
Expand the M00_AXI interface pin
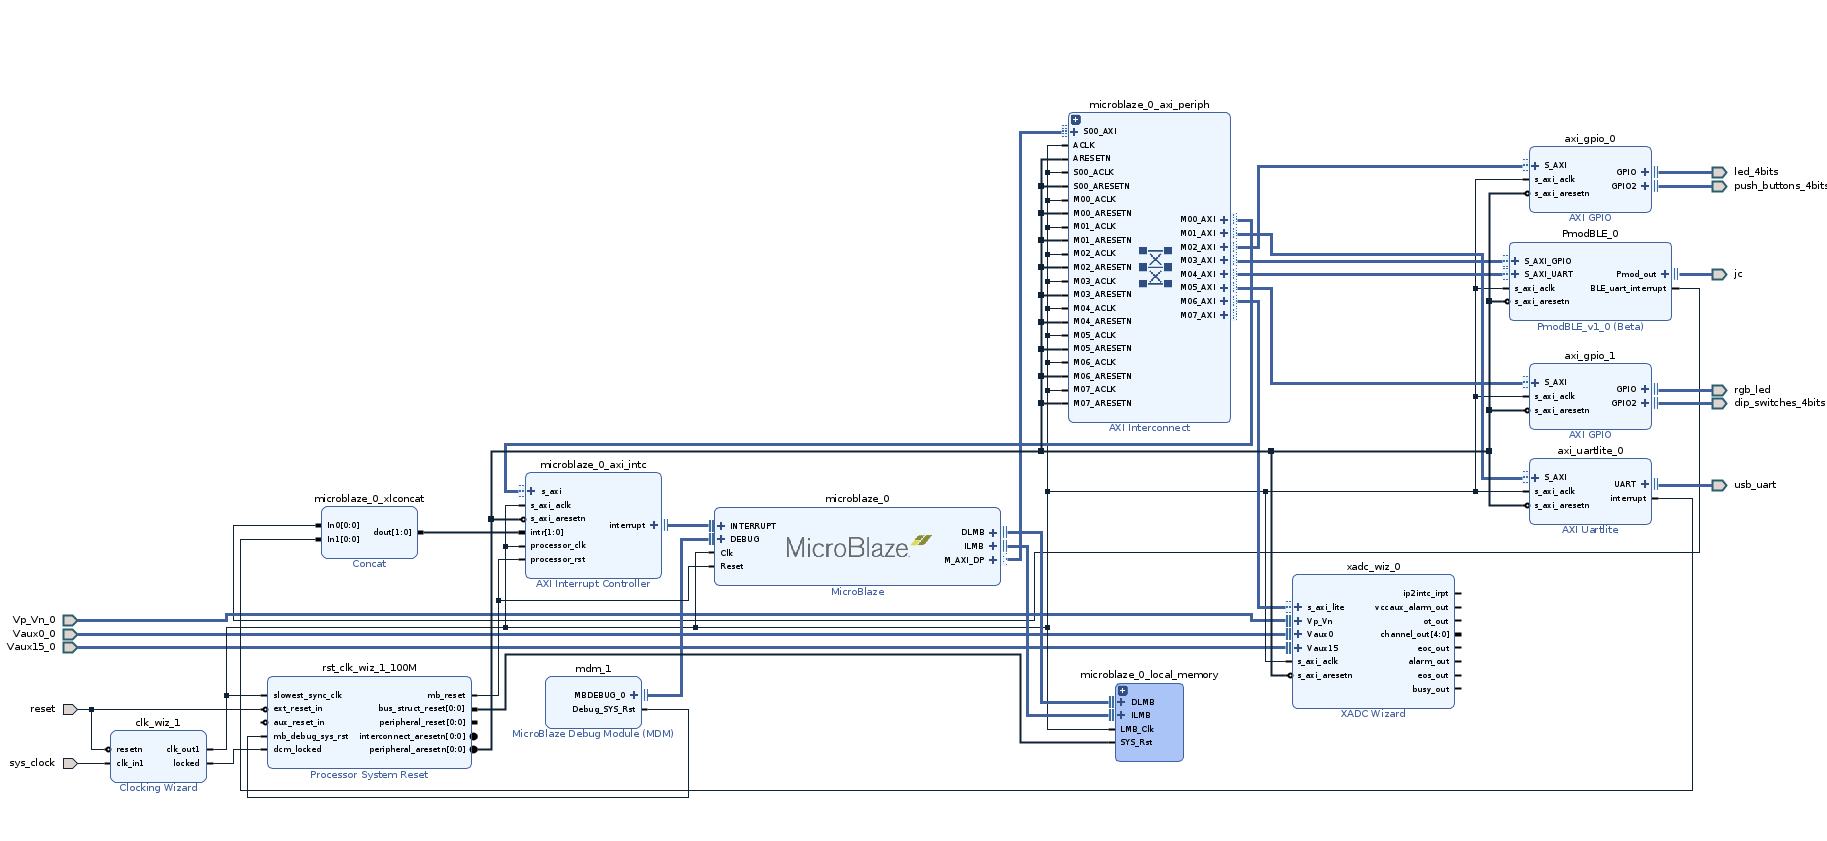[x=1223, y=220]
